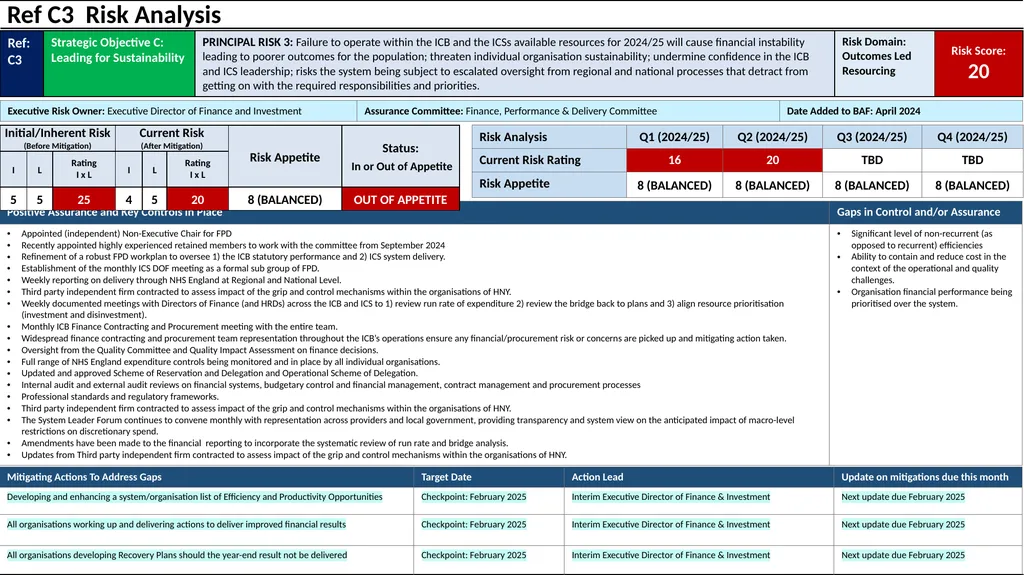Select 'Organisation financial performance being prioritised' bullet

coord(931,297)
